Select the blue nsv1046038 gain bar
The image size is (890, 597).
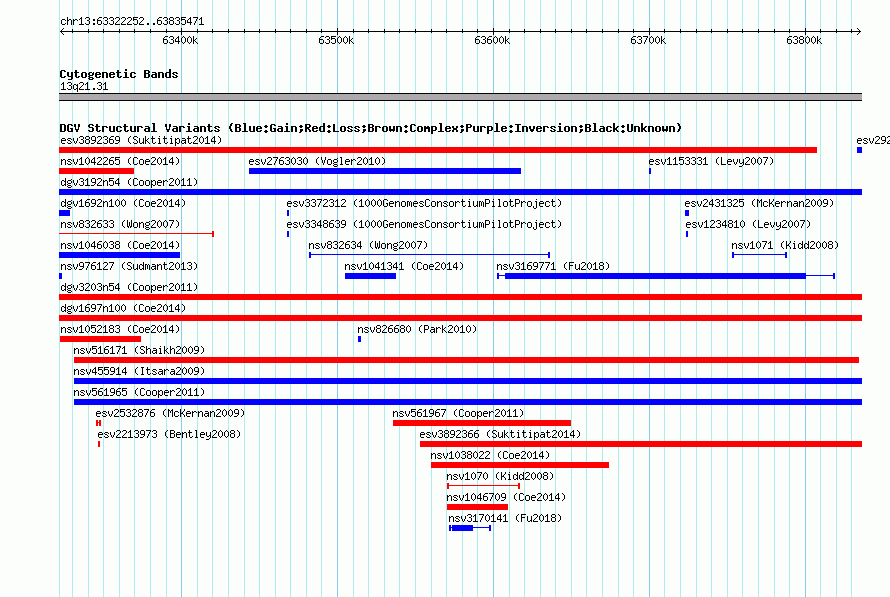[120, 255]
